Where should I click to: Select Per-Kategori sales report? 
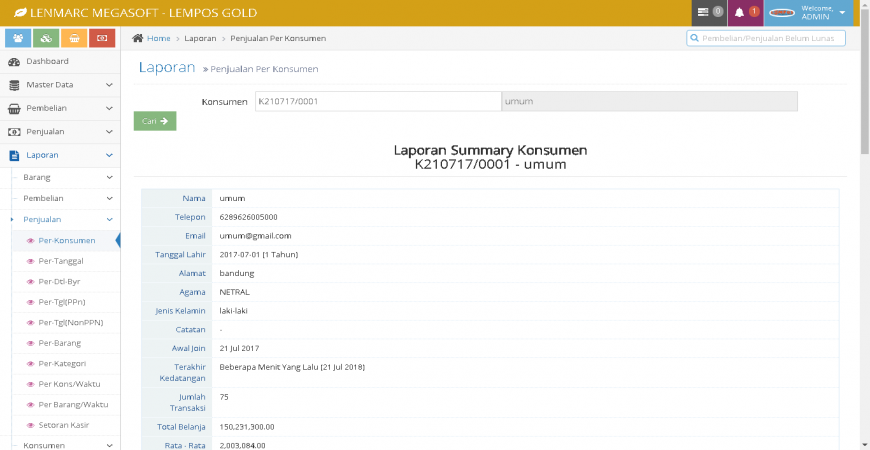click(64, 364)
